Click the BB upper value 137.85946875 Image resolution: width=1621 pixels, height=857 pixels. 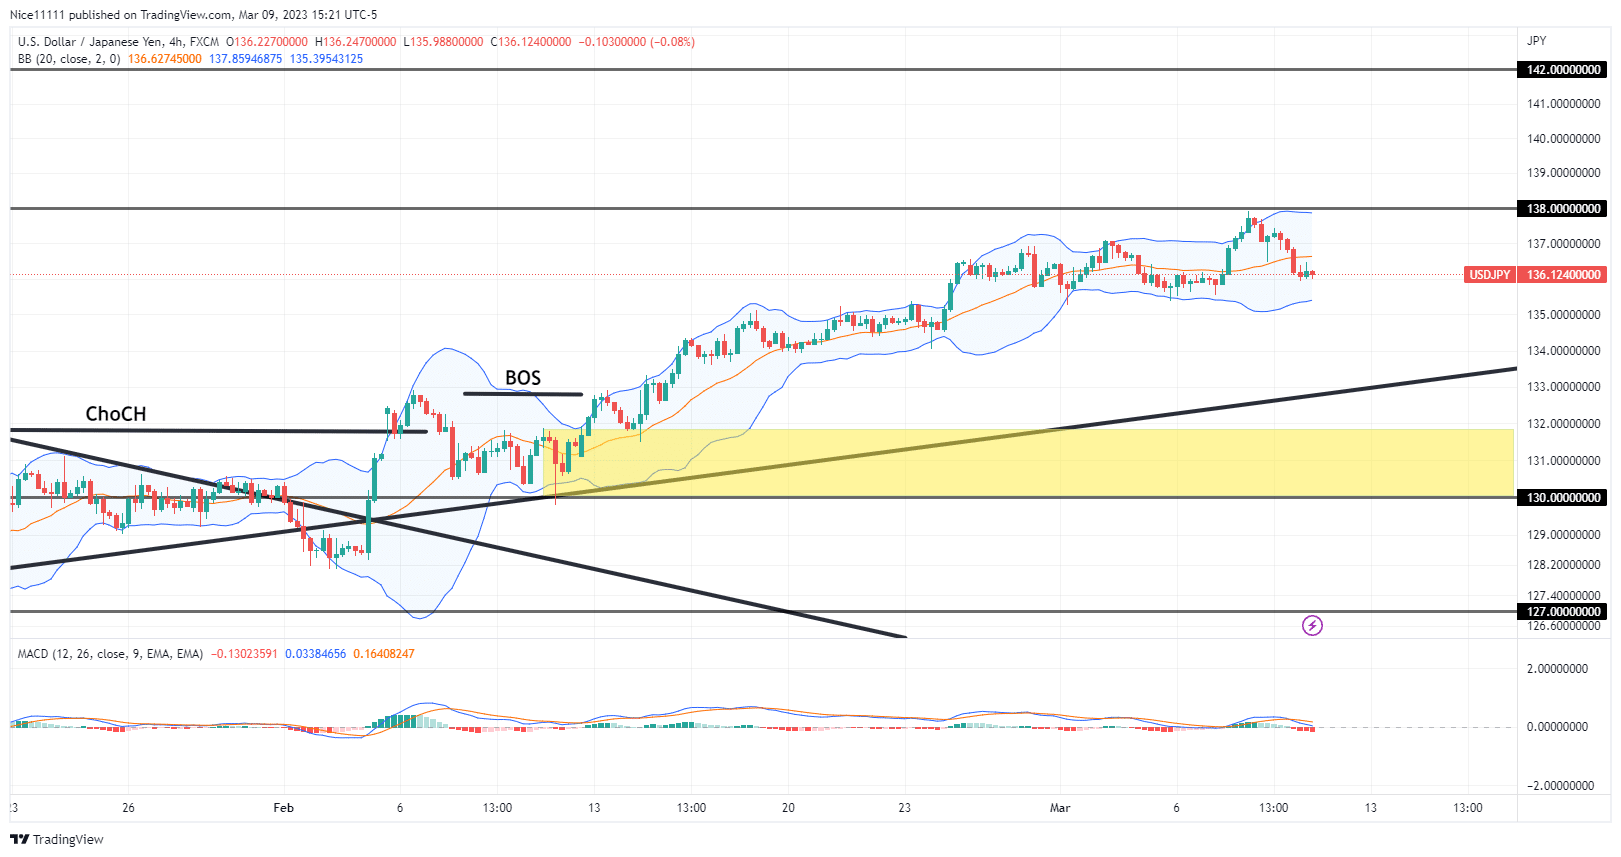(x=246, y=59)
